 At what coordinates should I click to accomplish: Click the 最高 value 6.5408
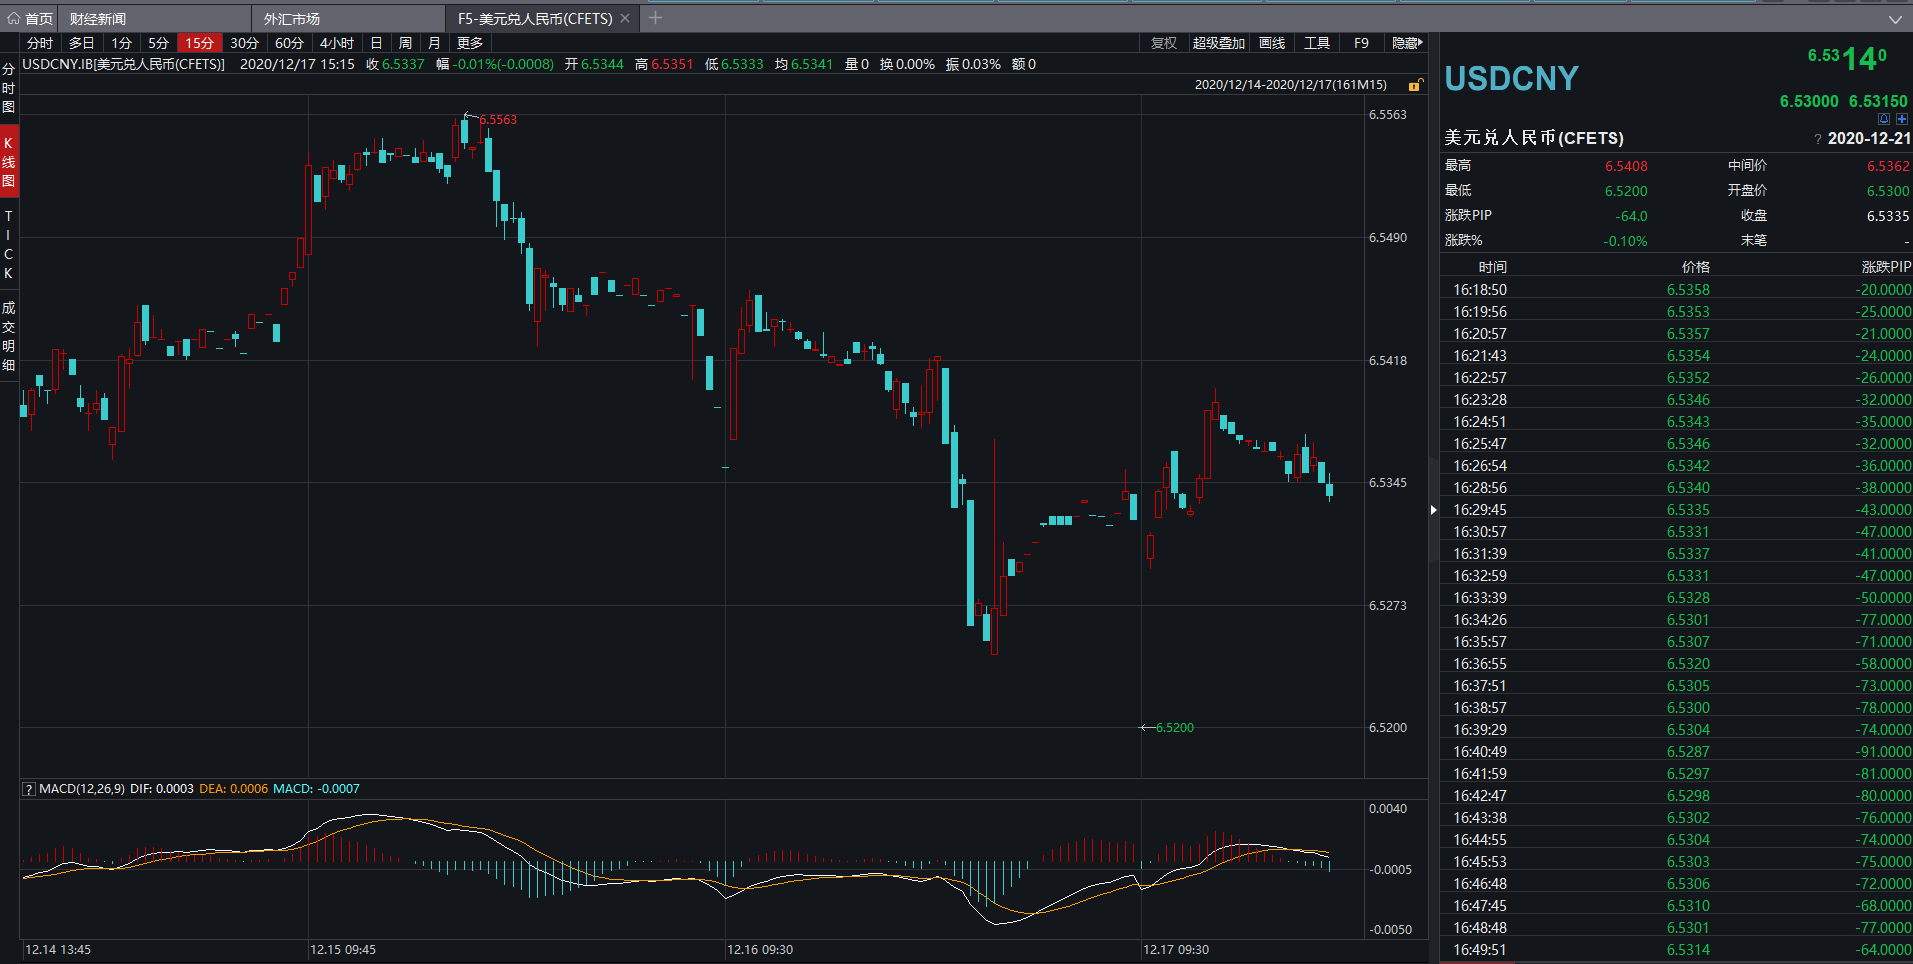tap(1626, 166)
